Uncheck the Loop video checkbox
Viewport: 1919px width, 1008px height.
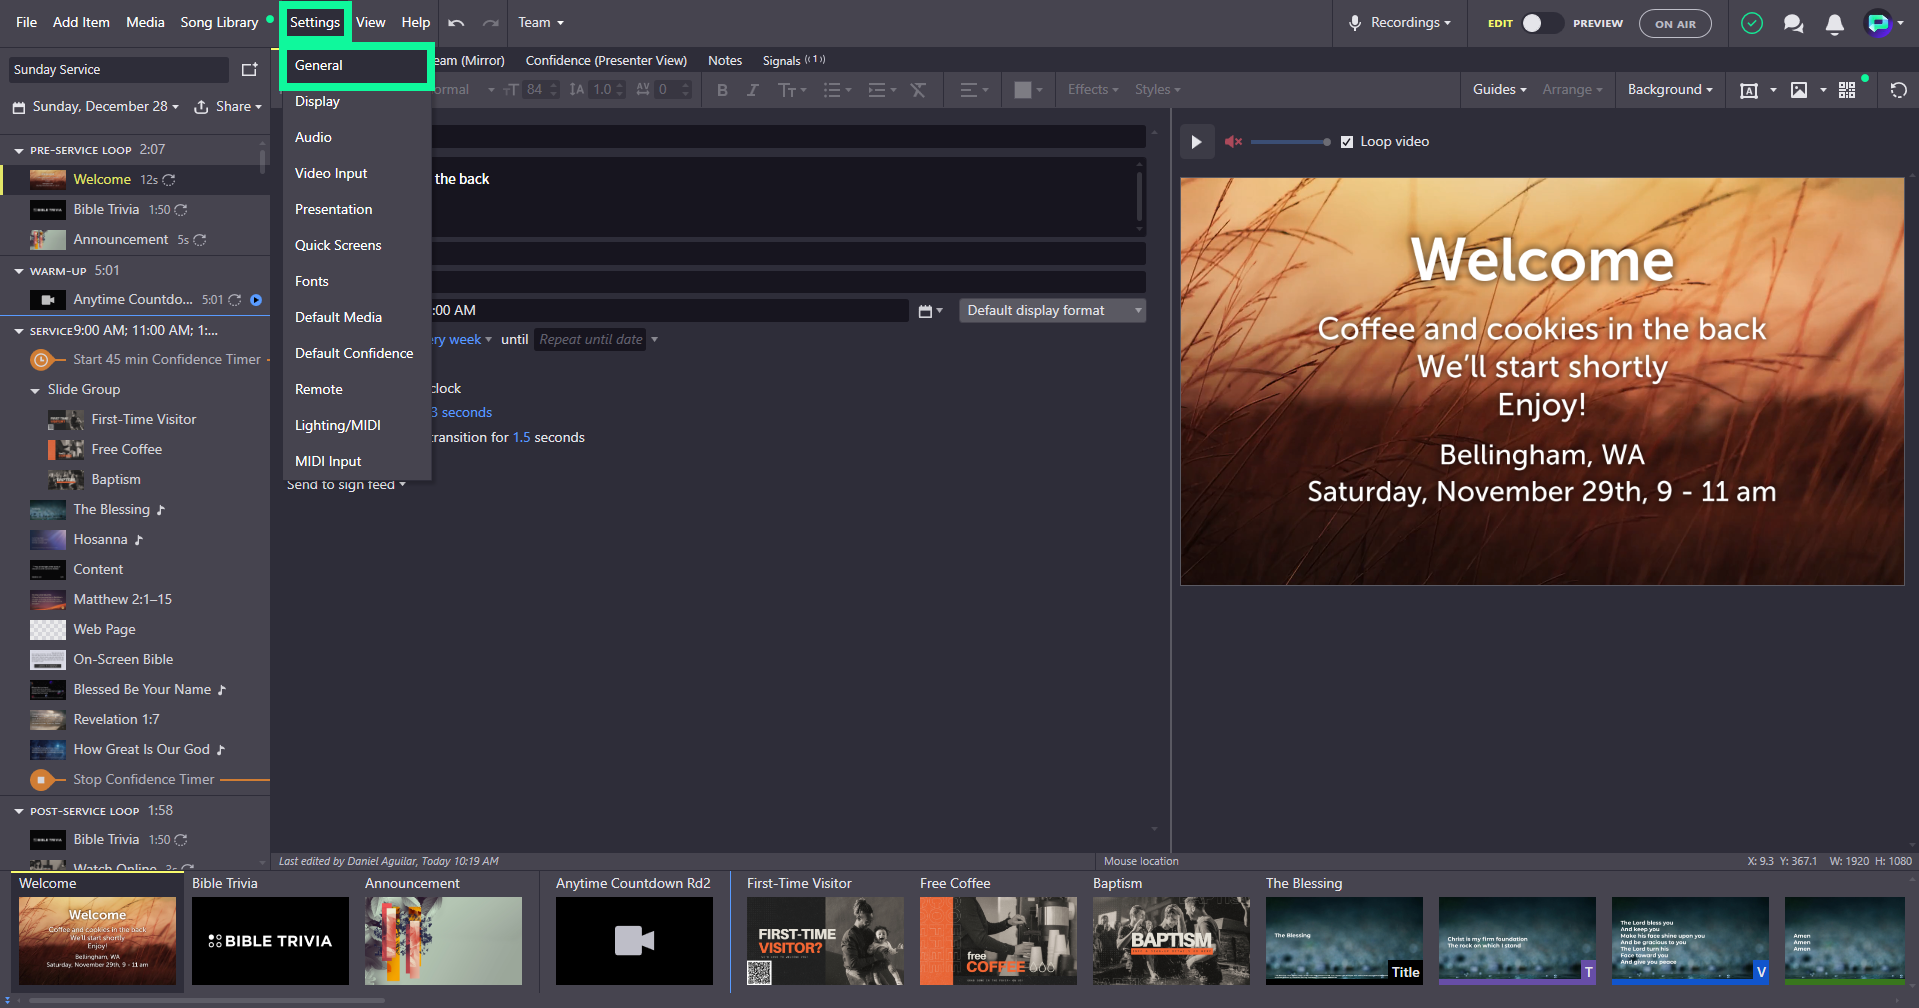tap(1347, 142)
